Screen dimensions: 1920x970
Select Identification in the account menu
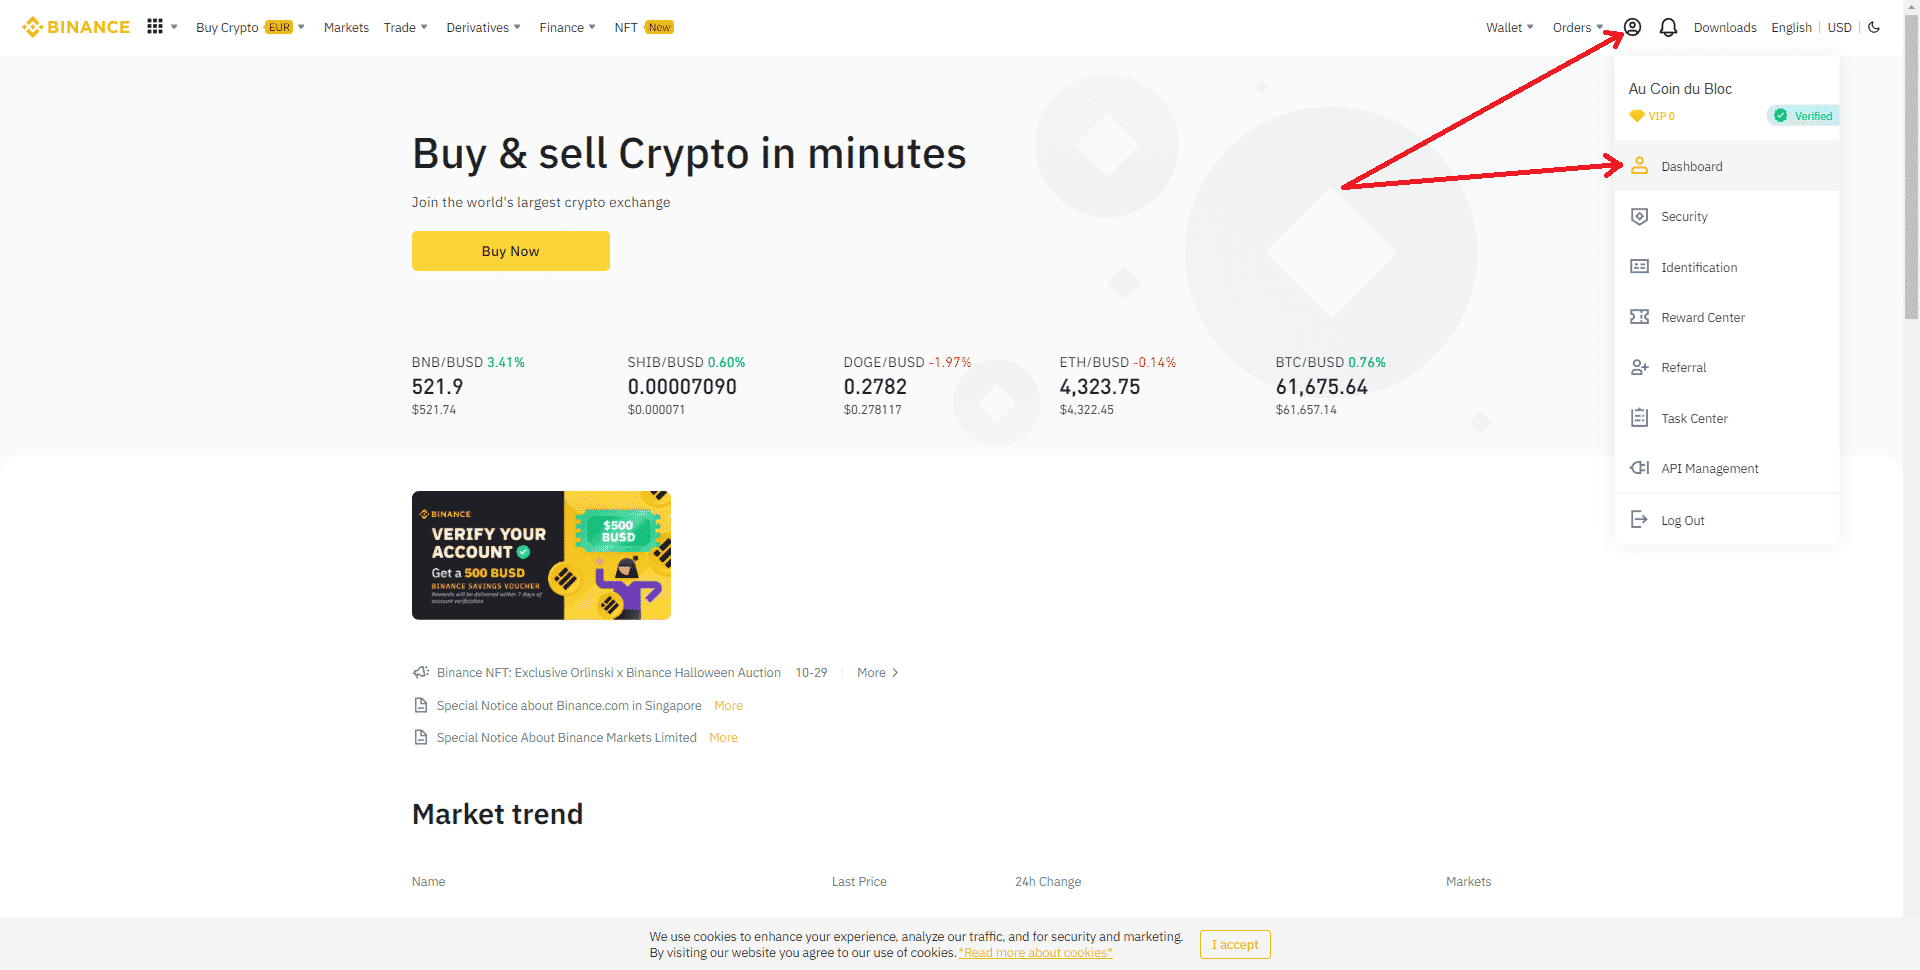coord(1698,267)
